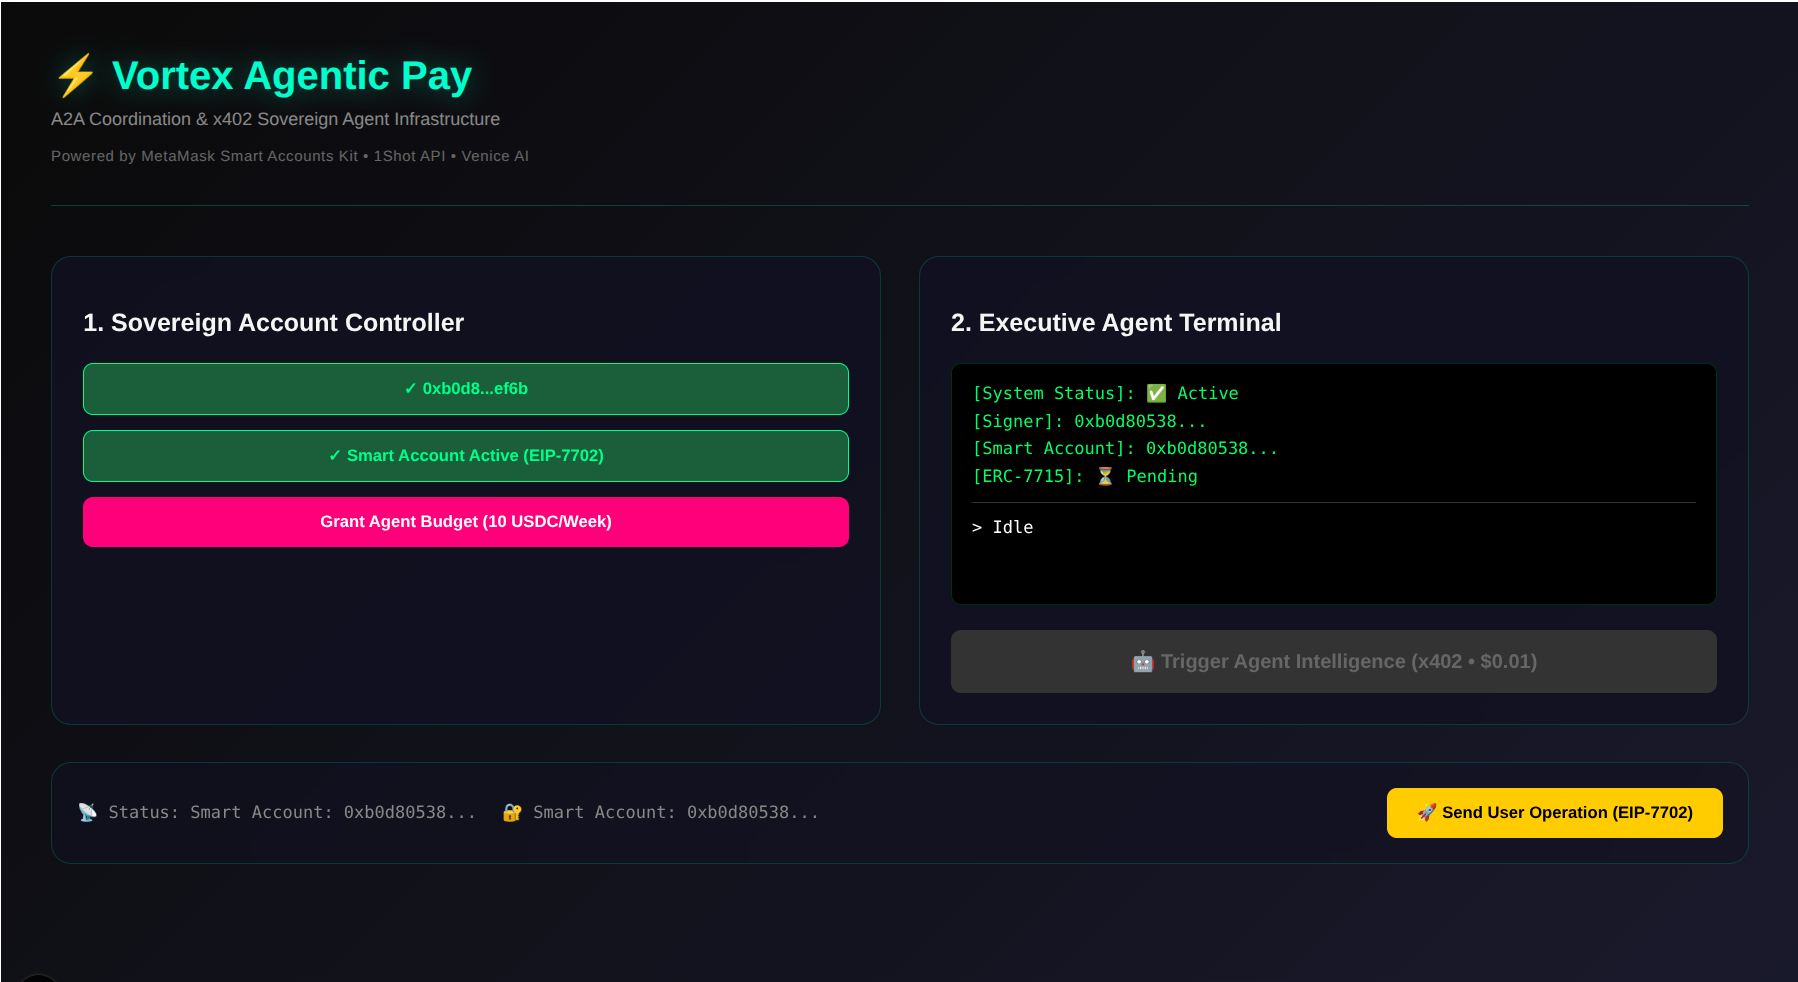Trigger Agent Intelligence x402 button
Viewport: 1798px width, 982px height.
[1333, 661]
